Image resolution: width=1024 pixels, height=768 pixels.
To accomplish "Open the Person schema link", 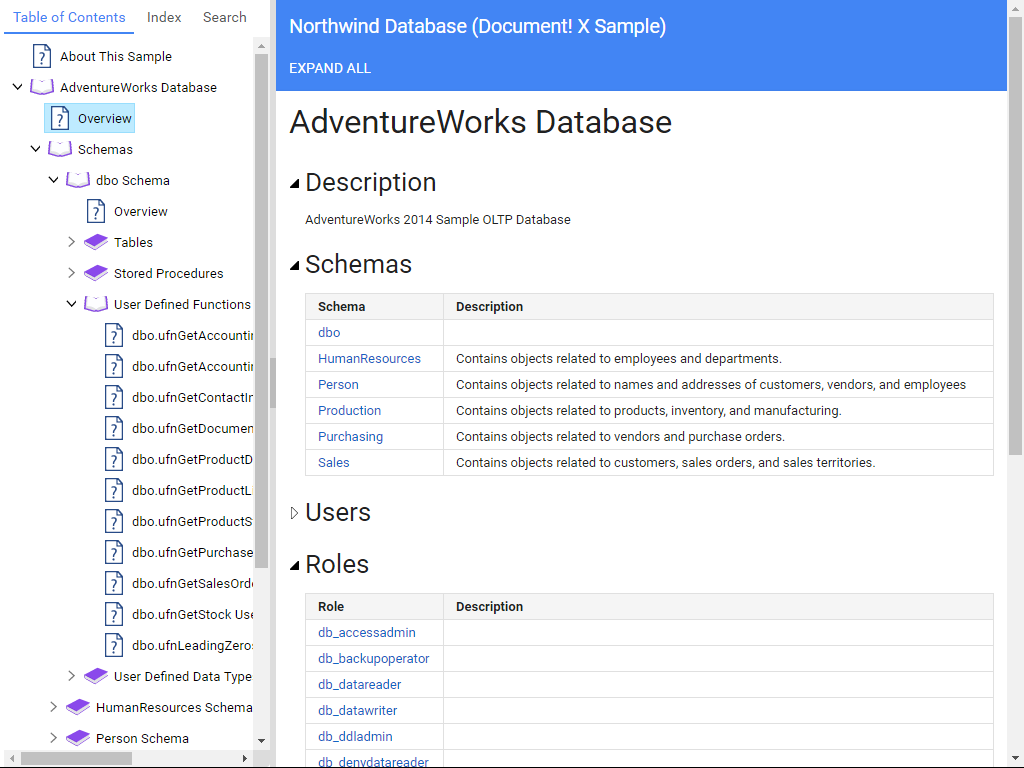I will point(338,385).
